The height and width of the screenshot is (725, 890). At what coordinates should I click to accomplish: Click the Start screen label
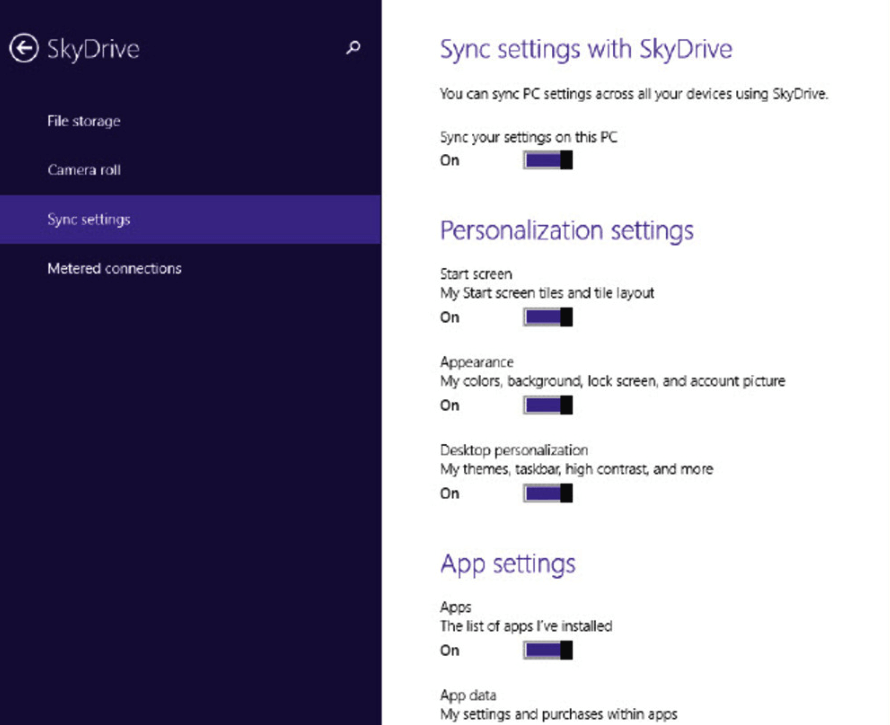(476, 274)
